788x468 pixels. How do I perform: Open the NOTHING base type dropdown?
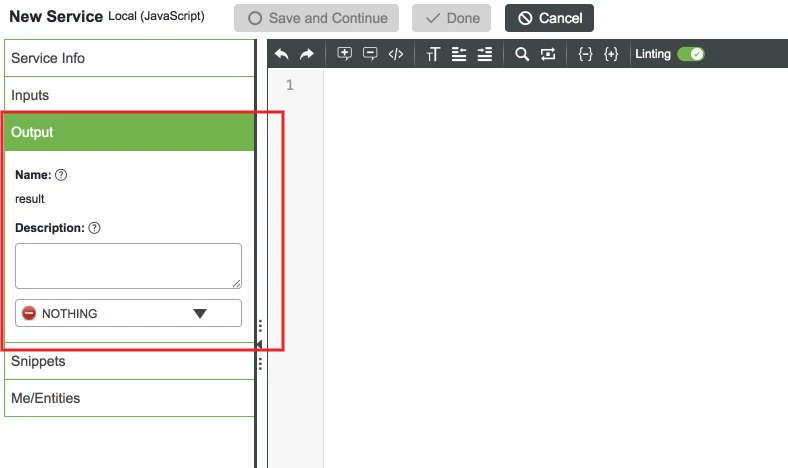pos(128,313)
